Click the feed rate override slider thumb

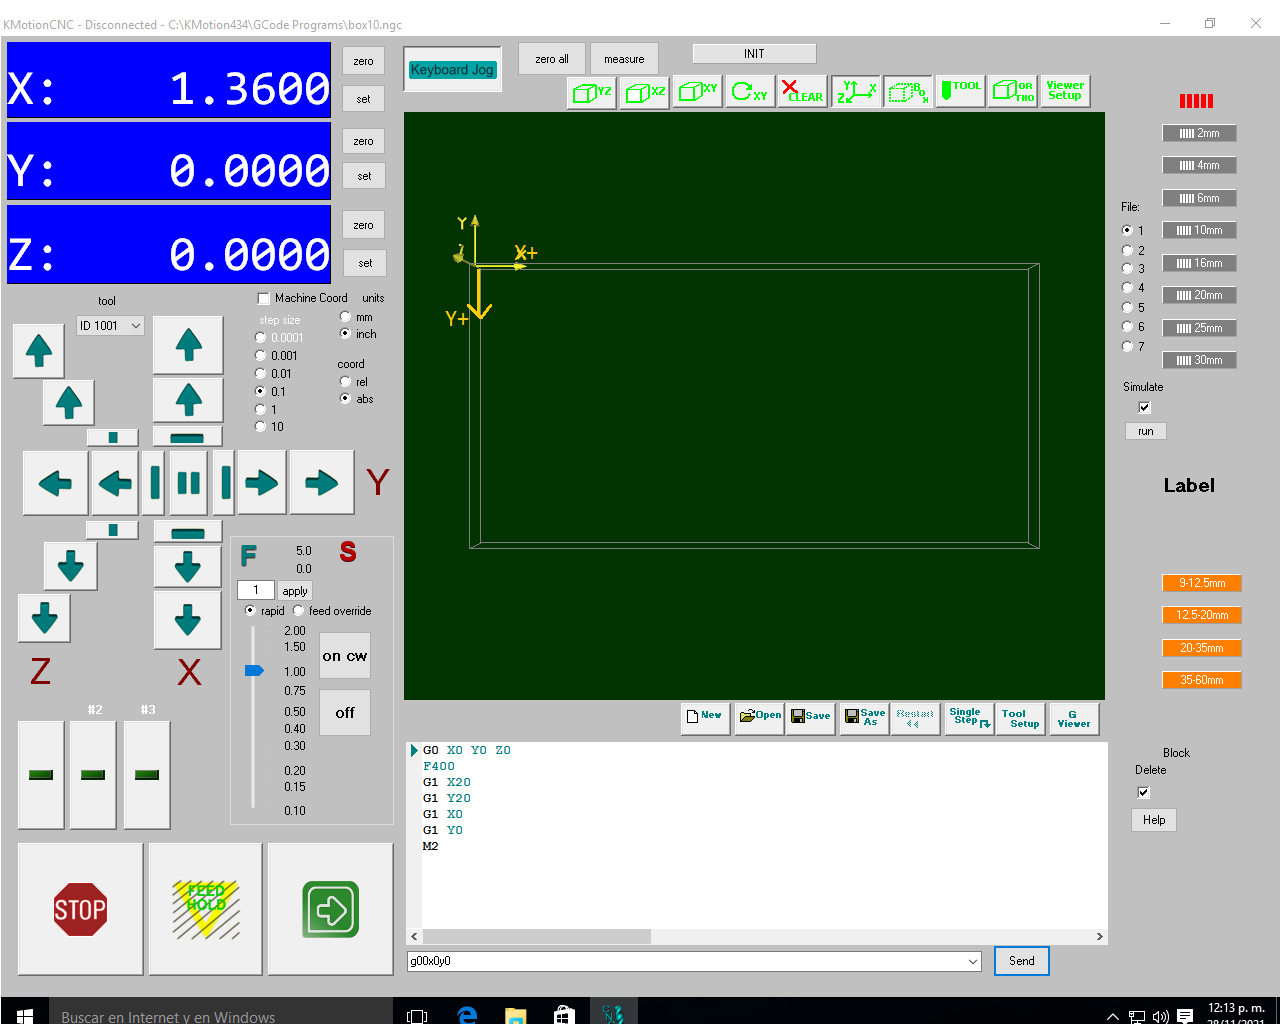click(254, 670)
